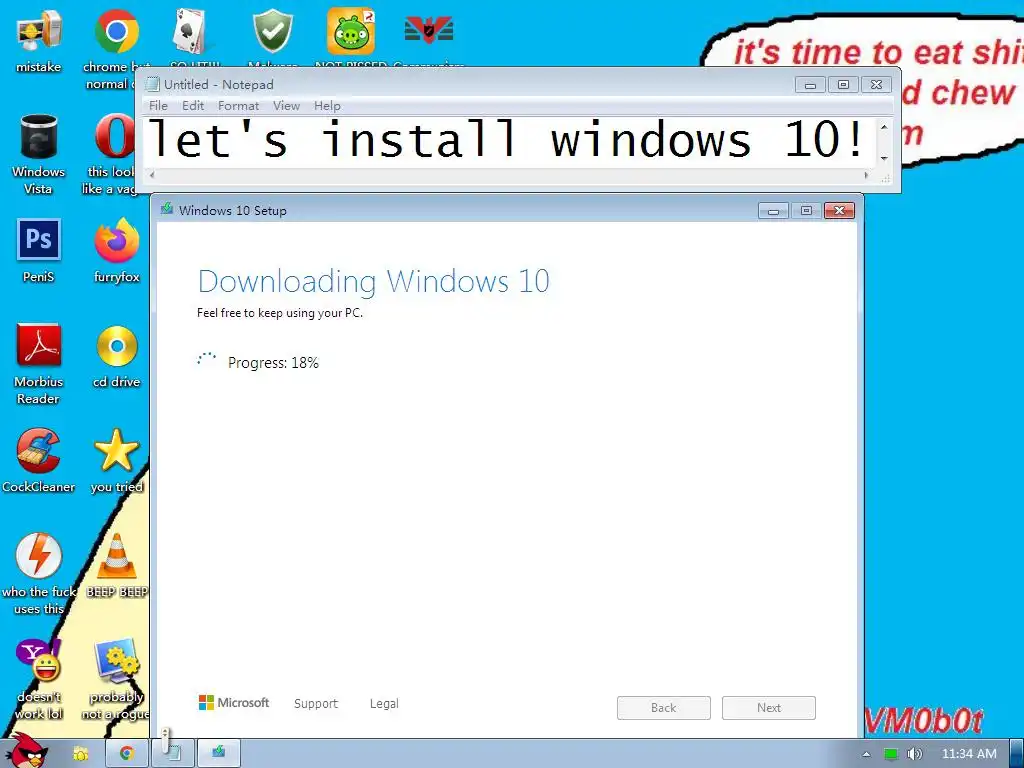The width and height of the screenshot is (1024, 768).
Task: Minimize the Windows 10 Setup window
Action: [773, 211]
